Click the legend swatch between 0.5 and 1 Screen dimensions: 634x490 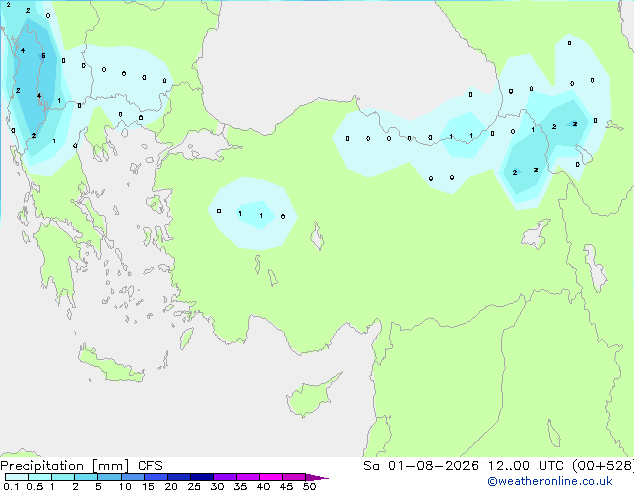point(40,477)
